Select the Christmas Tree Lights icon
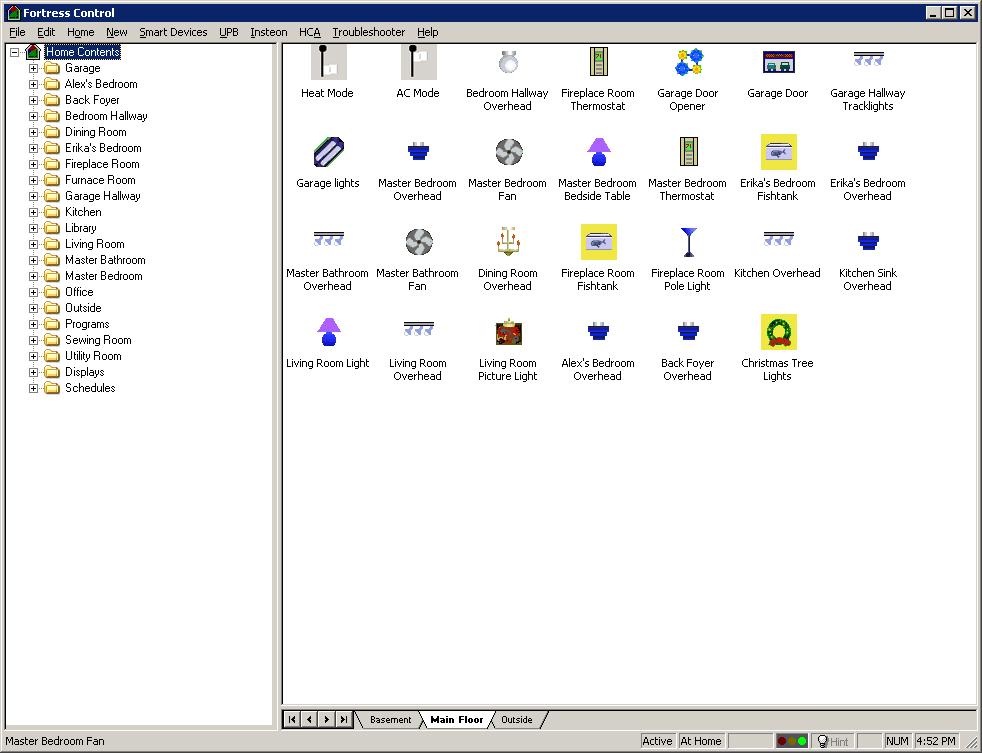 (x=778, y=333)
